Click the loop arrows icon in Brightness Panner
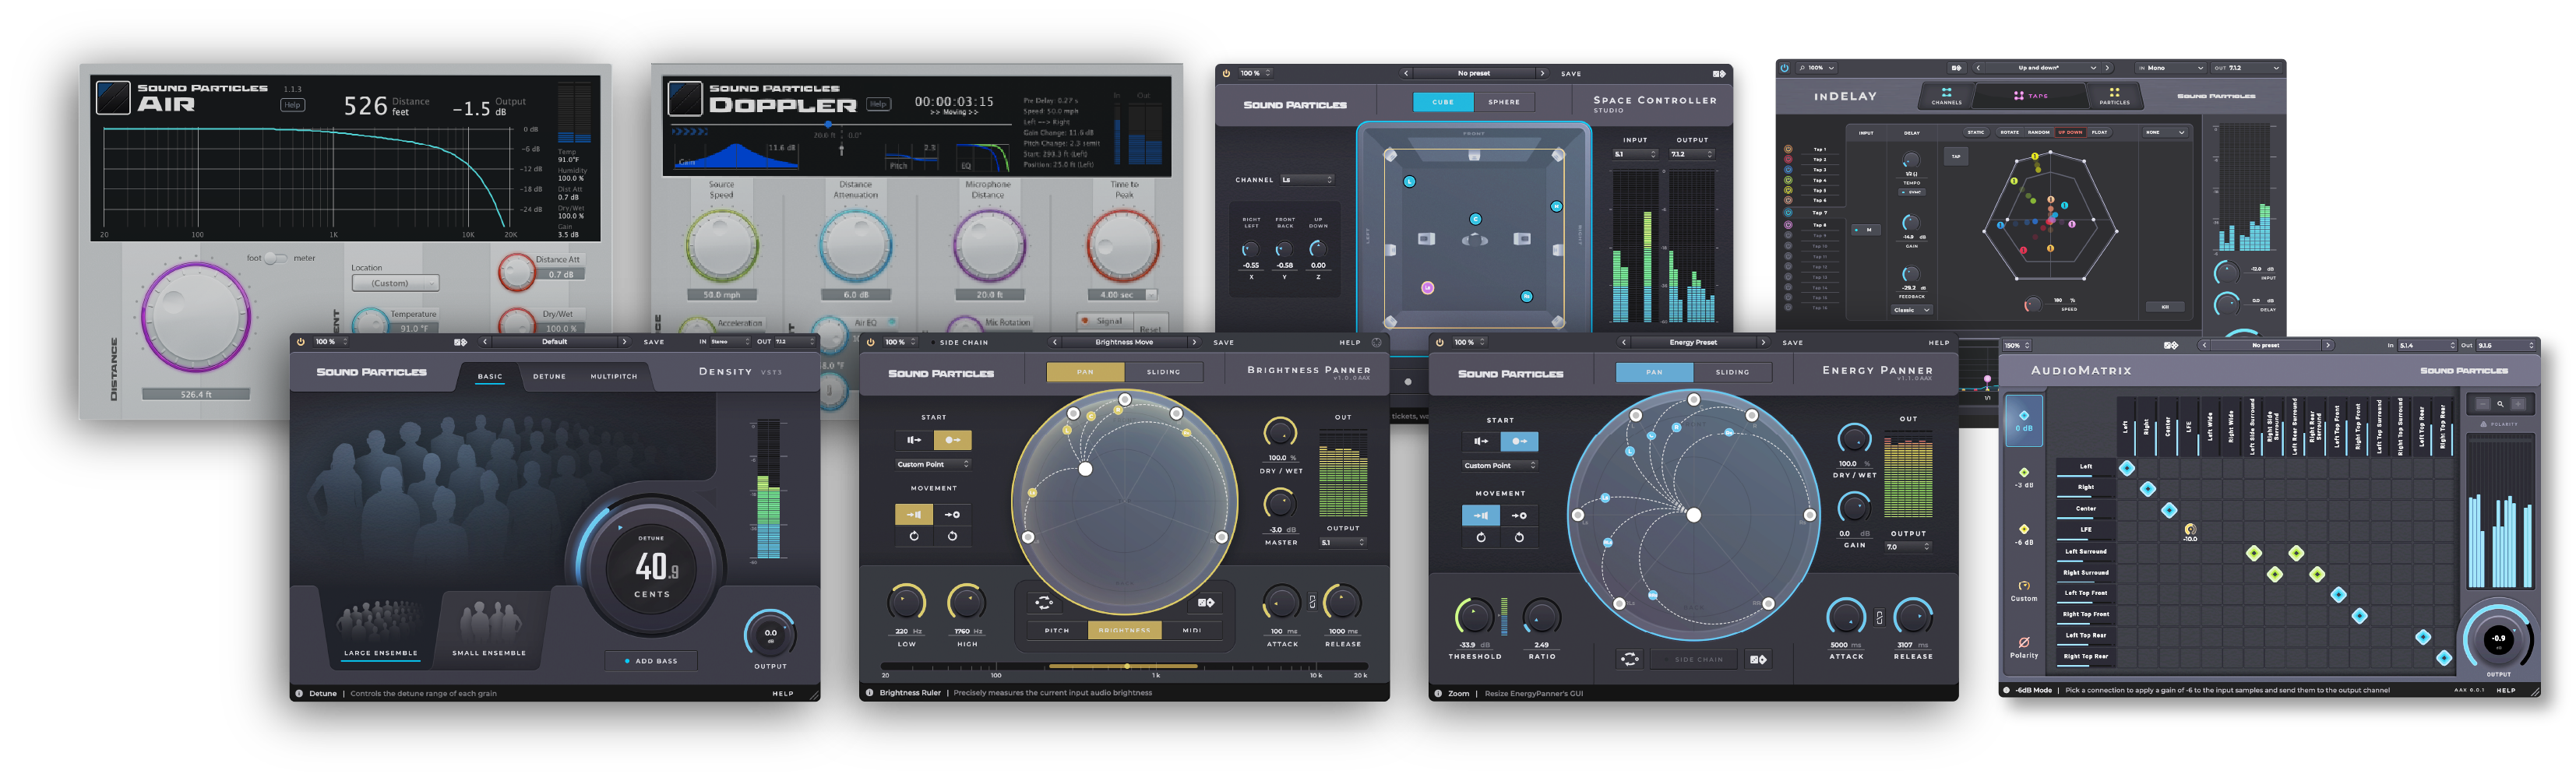 click(x=1043, y=602)
